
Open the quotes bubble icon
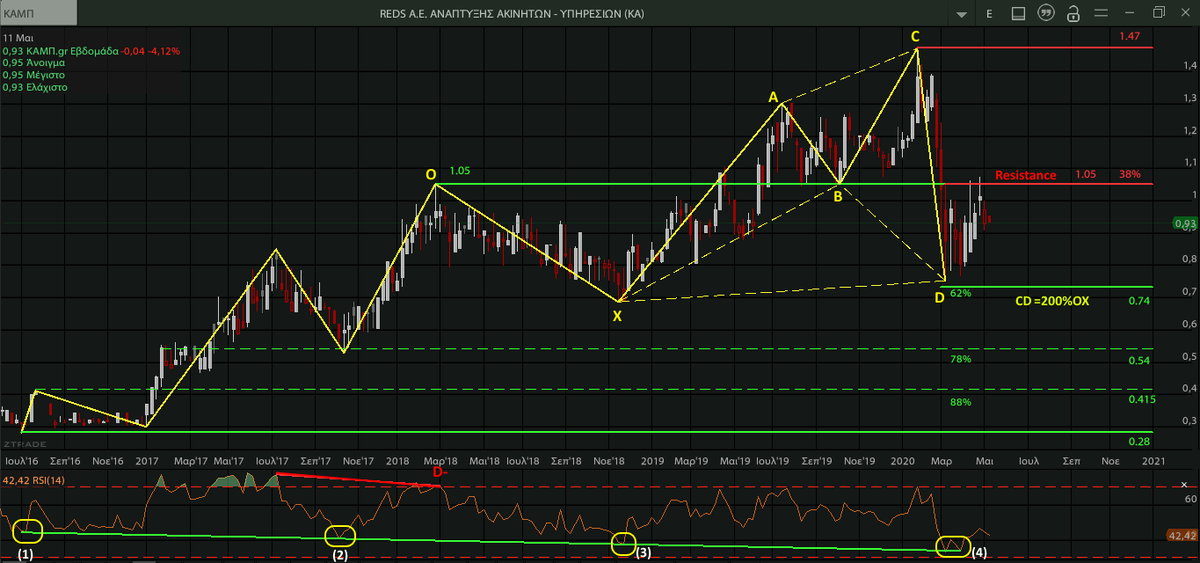[1046, 14]
